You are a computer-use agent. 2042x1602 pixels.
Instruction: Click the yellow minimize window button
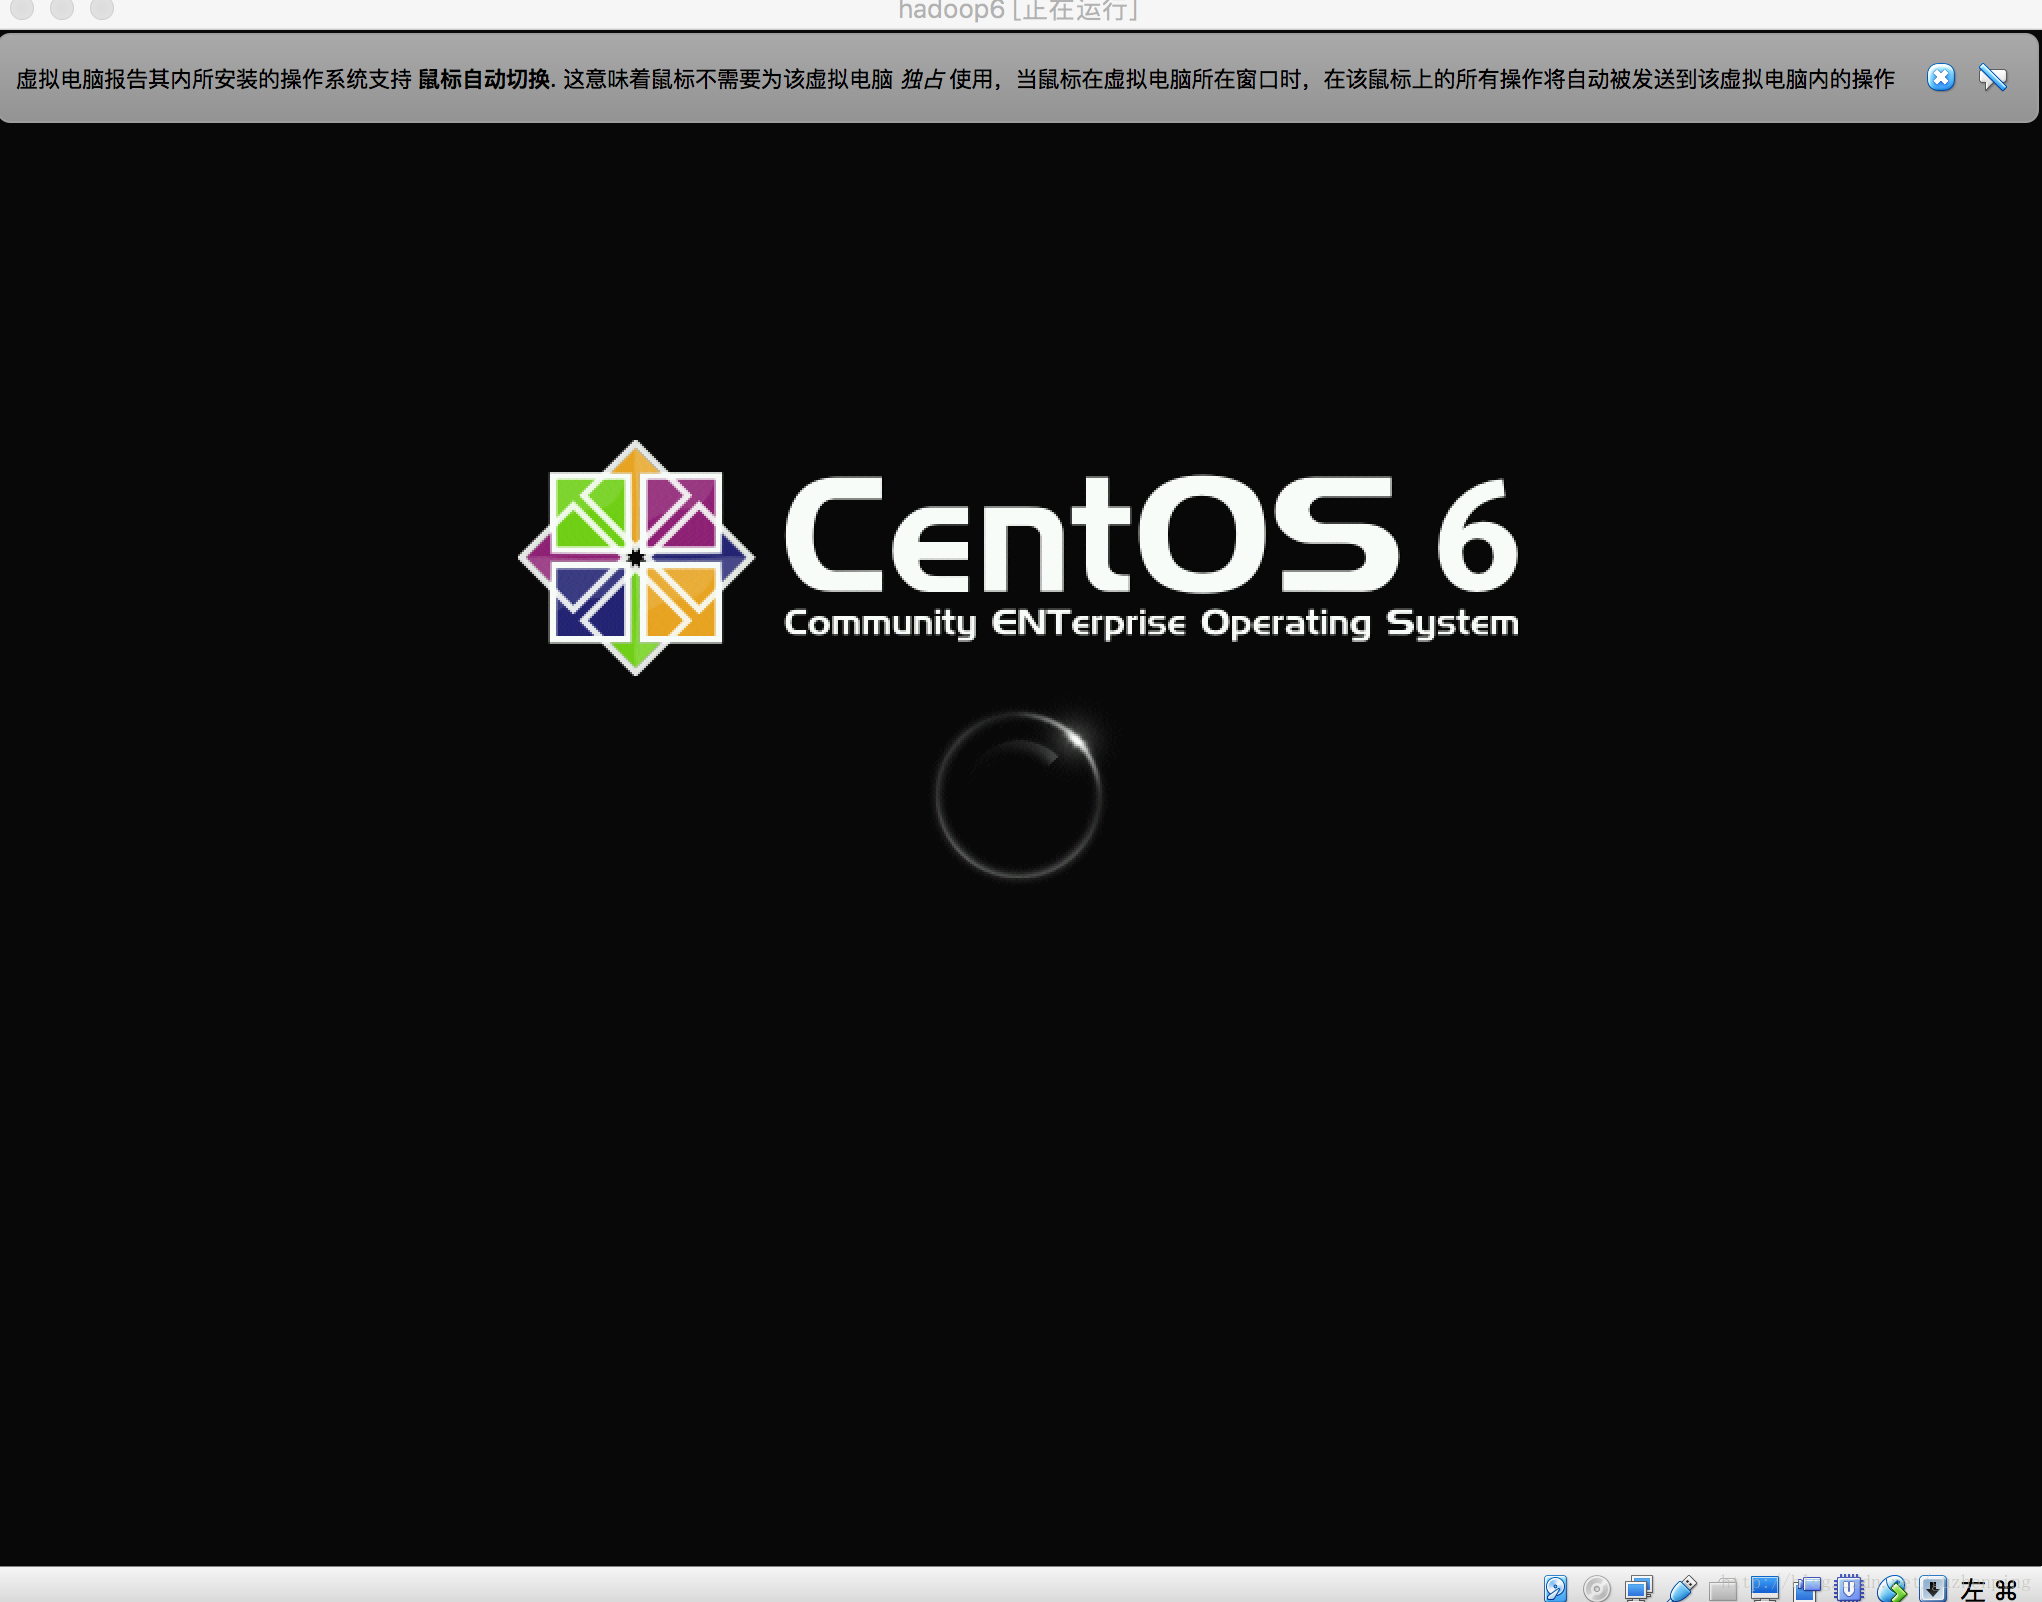point(62,10)
